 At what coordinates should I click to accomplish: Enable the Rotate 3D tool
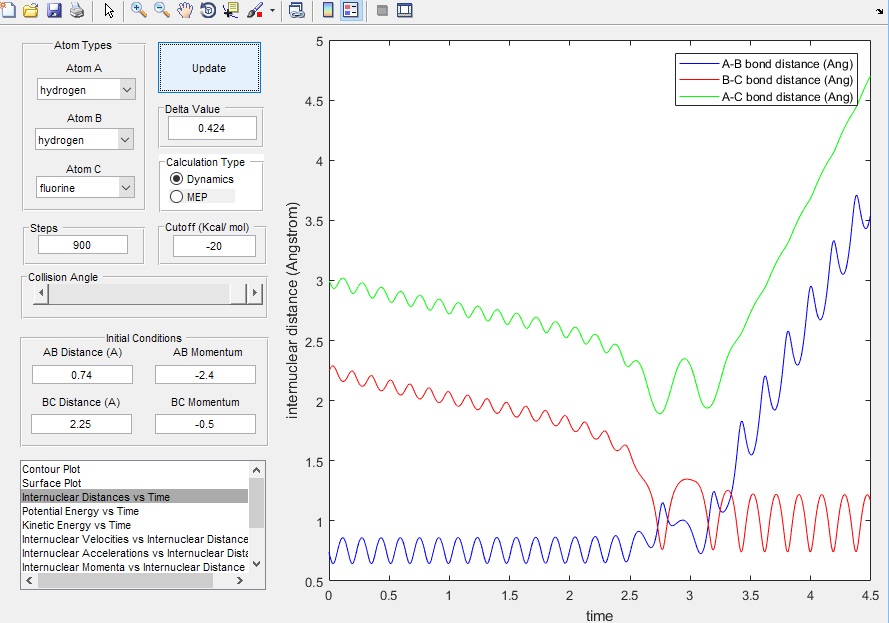tap(208, 11)
